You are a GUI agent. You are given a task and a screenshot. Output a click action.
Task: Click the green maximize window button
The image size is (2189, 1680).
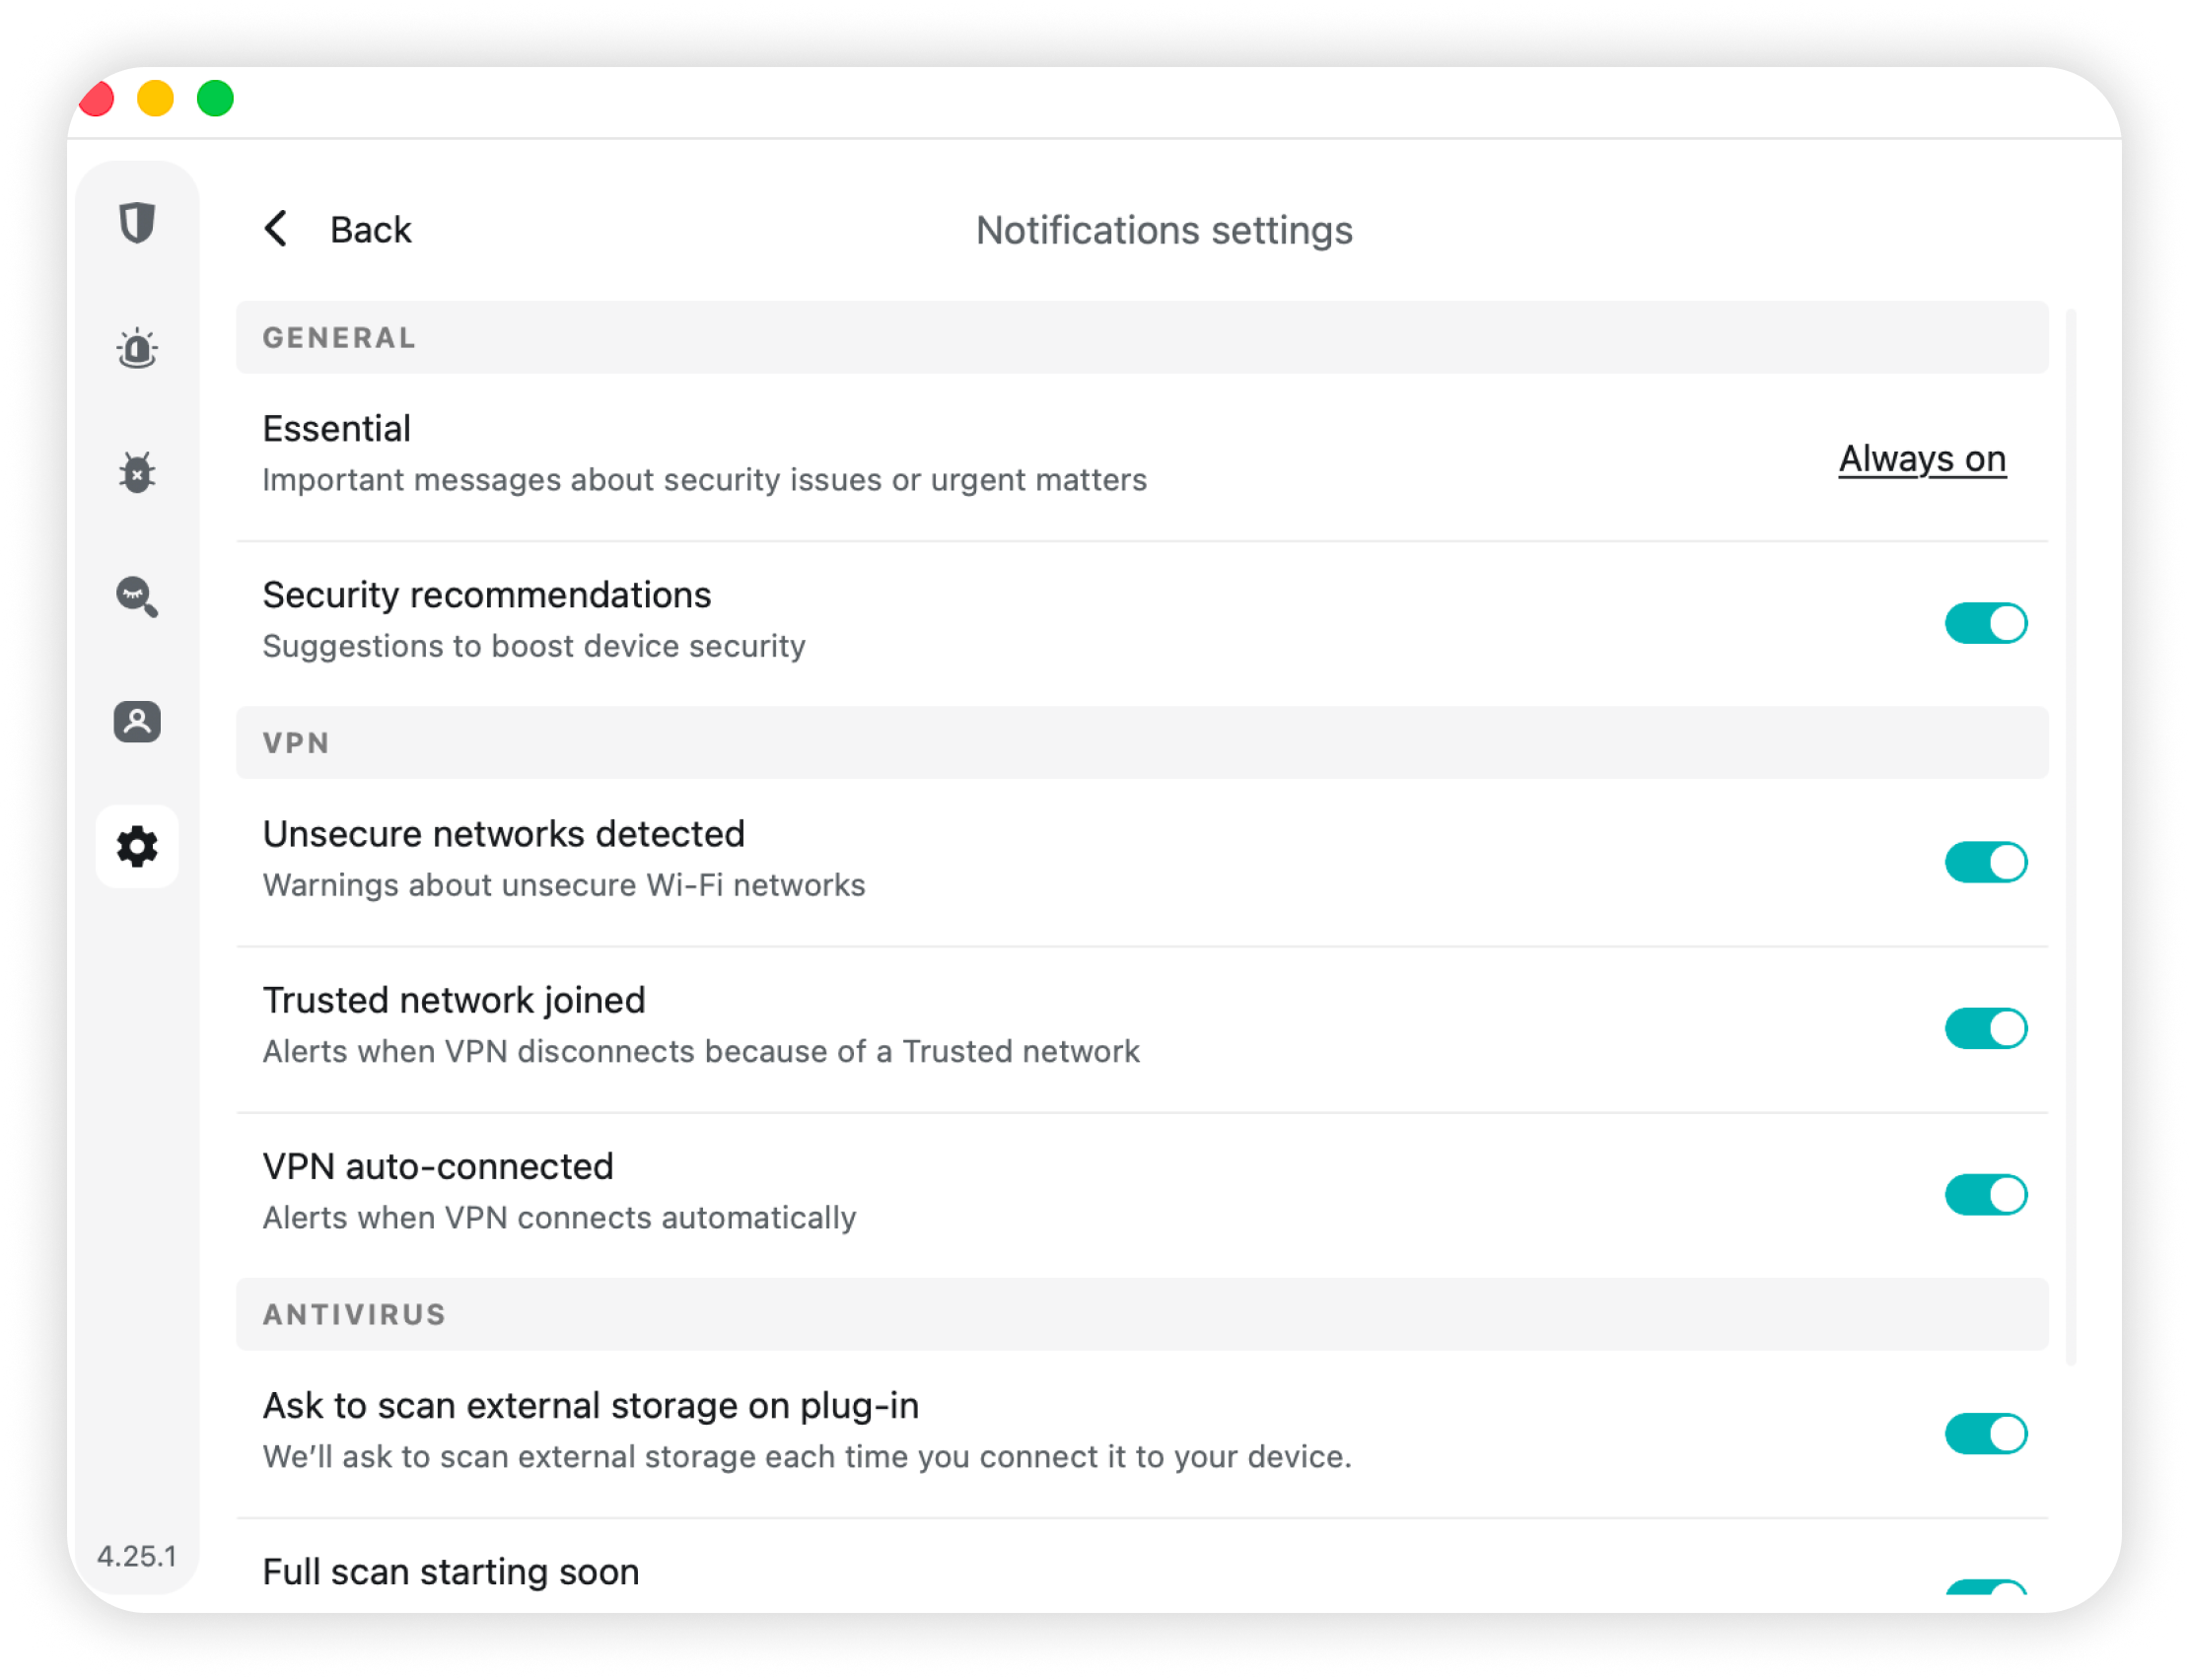tap(215, 99)
